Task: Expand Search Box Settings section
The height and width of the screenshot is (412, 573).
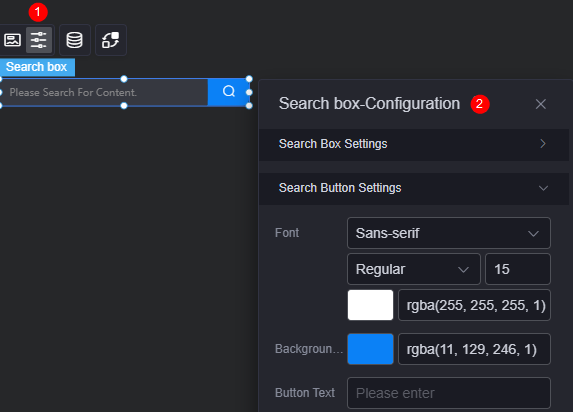Action: coord(414,144)
